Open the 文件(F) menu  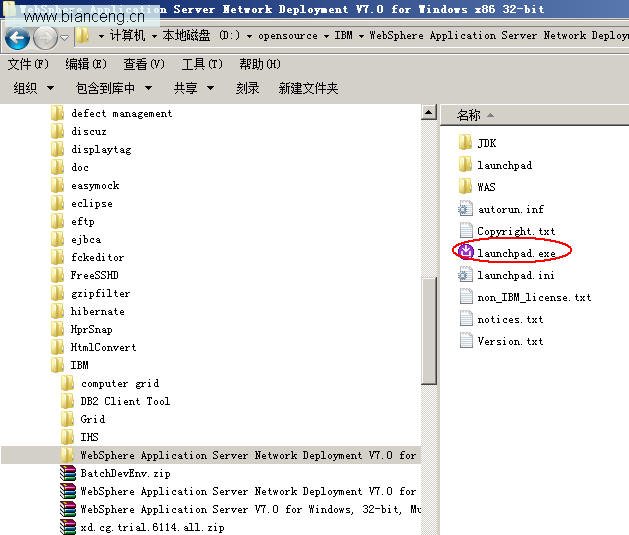pos(28,64)
